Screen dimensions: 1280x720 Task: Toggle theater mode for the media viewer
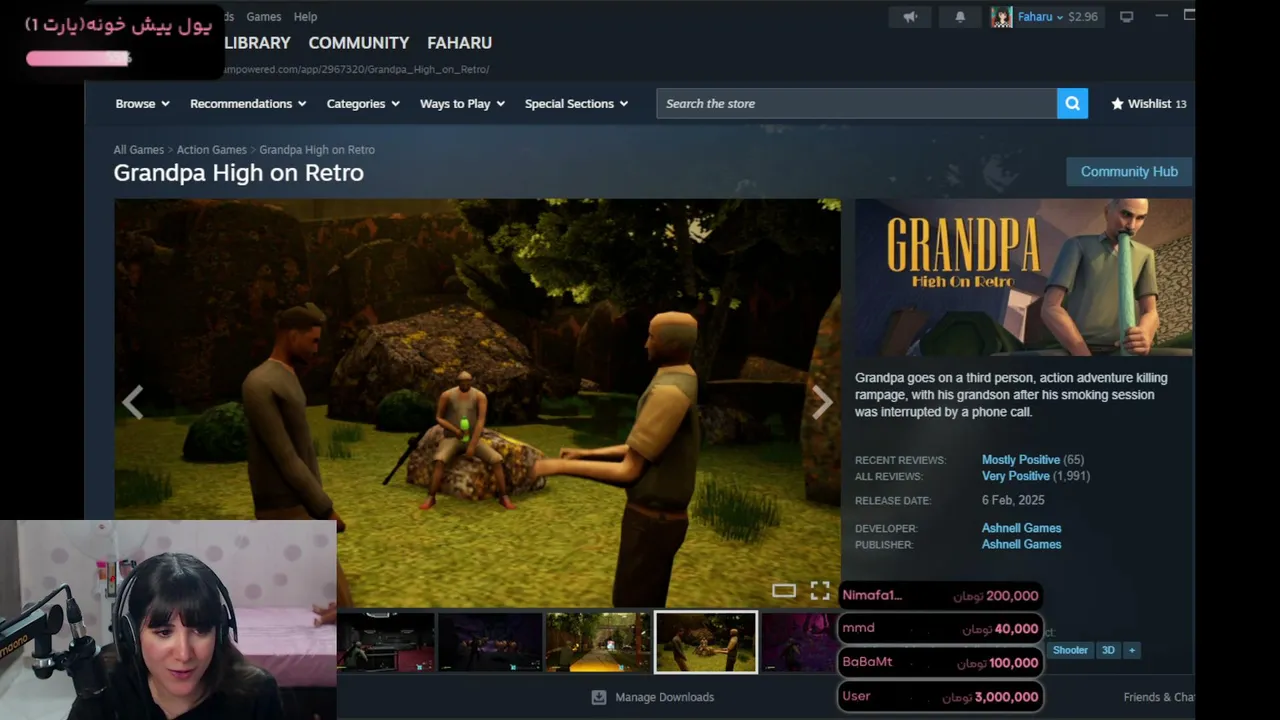pos(784,591)
